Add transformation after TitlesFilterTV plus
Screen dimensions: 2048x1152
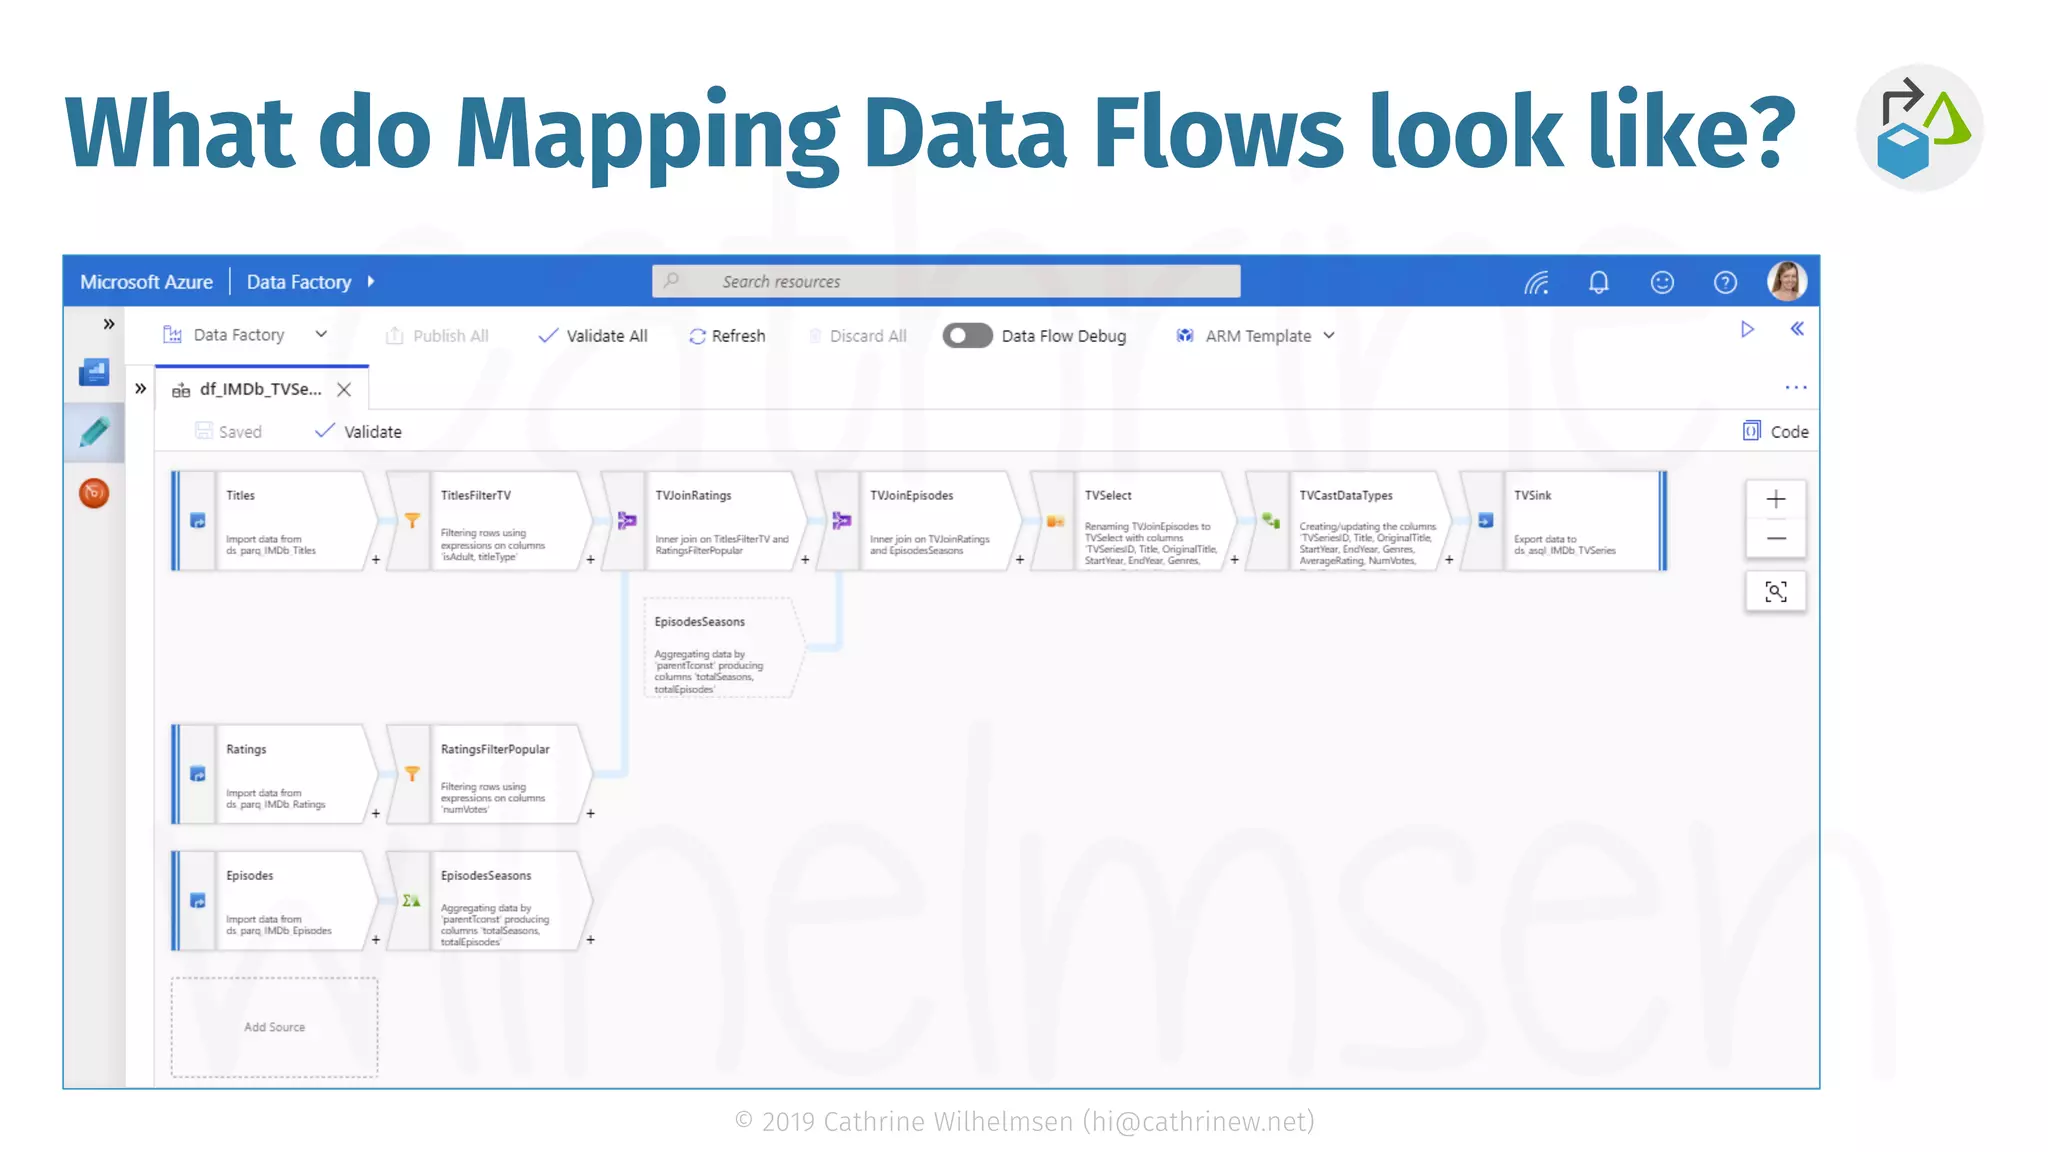[591, 560]
